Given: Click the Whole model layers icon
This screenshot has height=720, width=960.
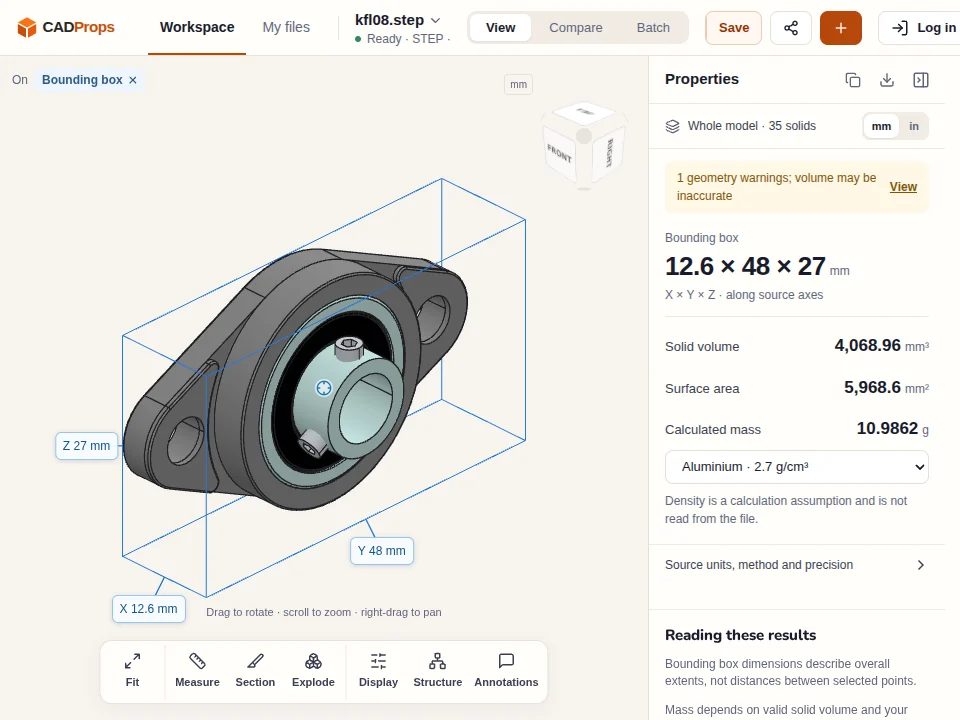Looking at the screenshot, I should click(672, 126).
